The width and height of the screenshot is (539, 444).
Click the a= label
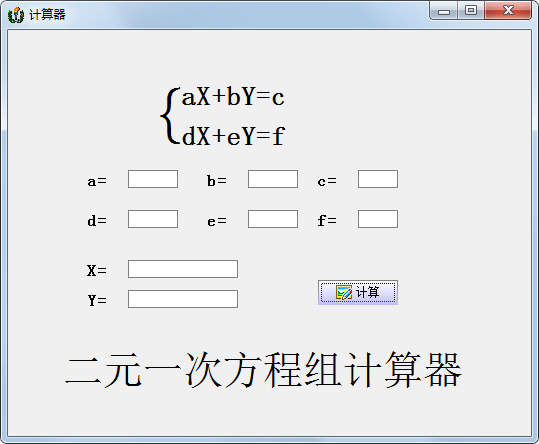pos(97,181)
